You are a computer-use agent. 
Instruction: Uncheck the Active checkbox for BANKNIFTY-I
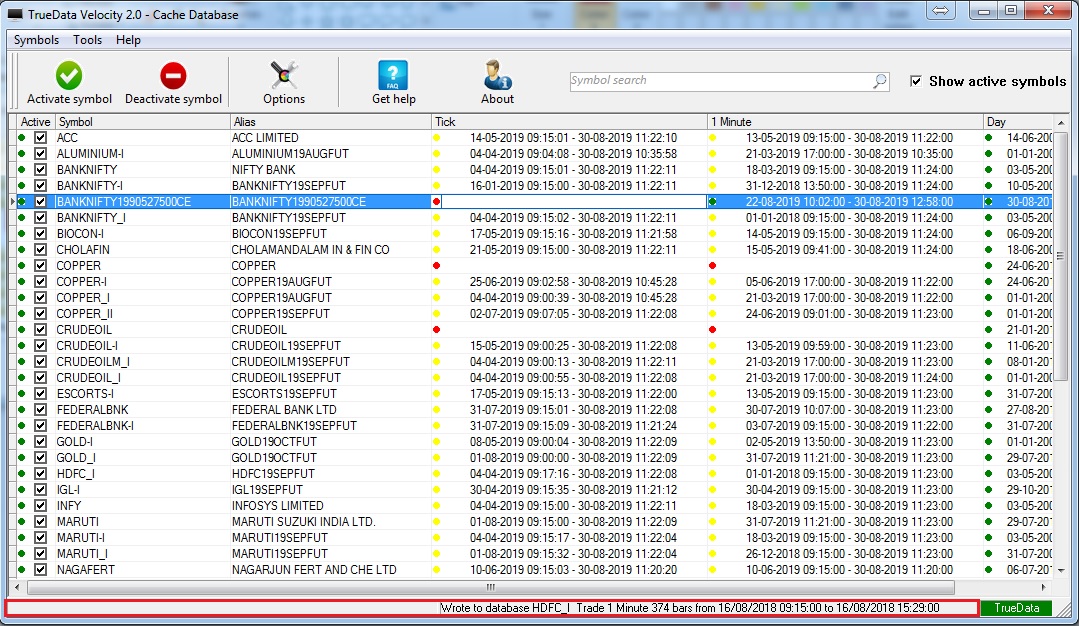tap(41, 186)
